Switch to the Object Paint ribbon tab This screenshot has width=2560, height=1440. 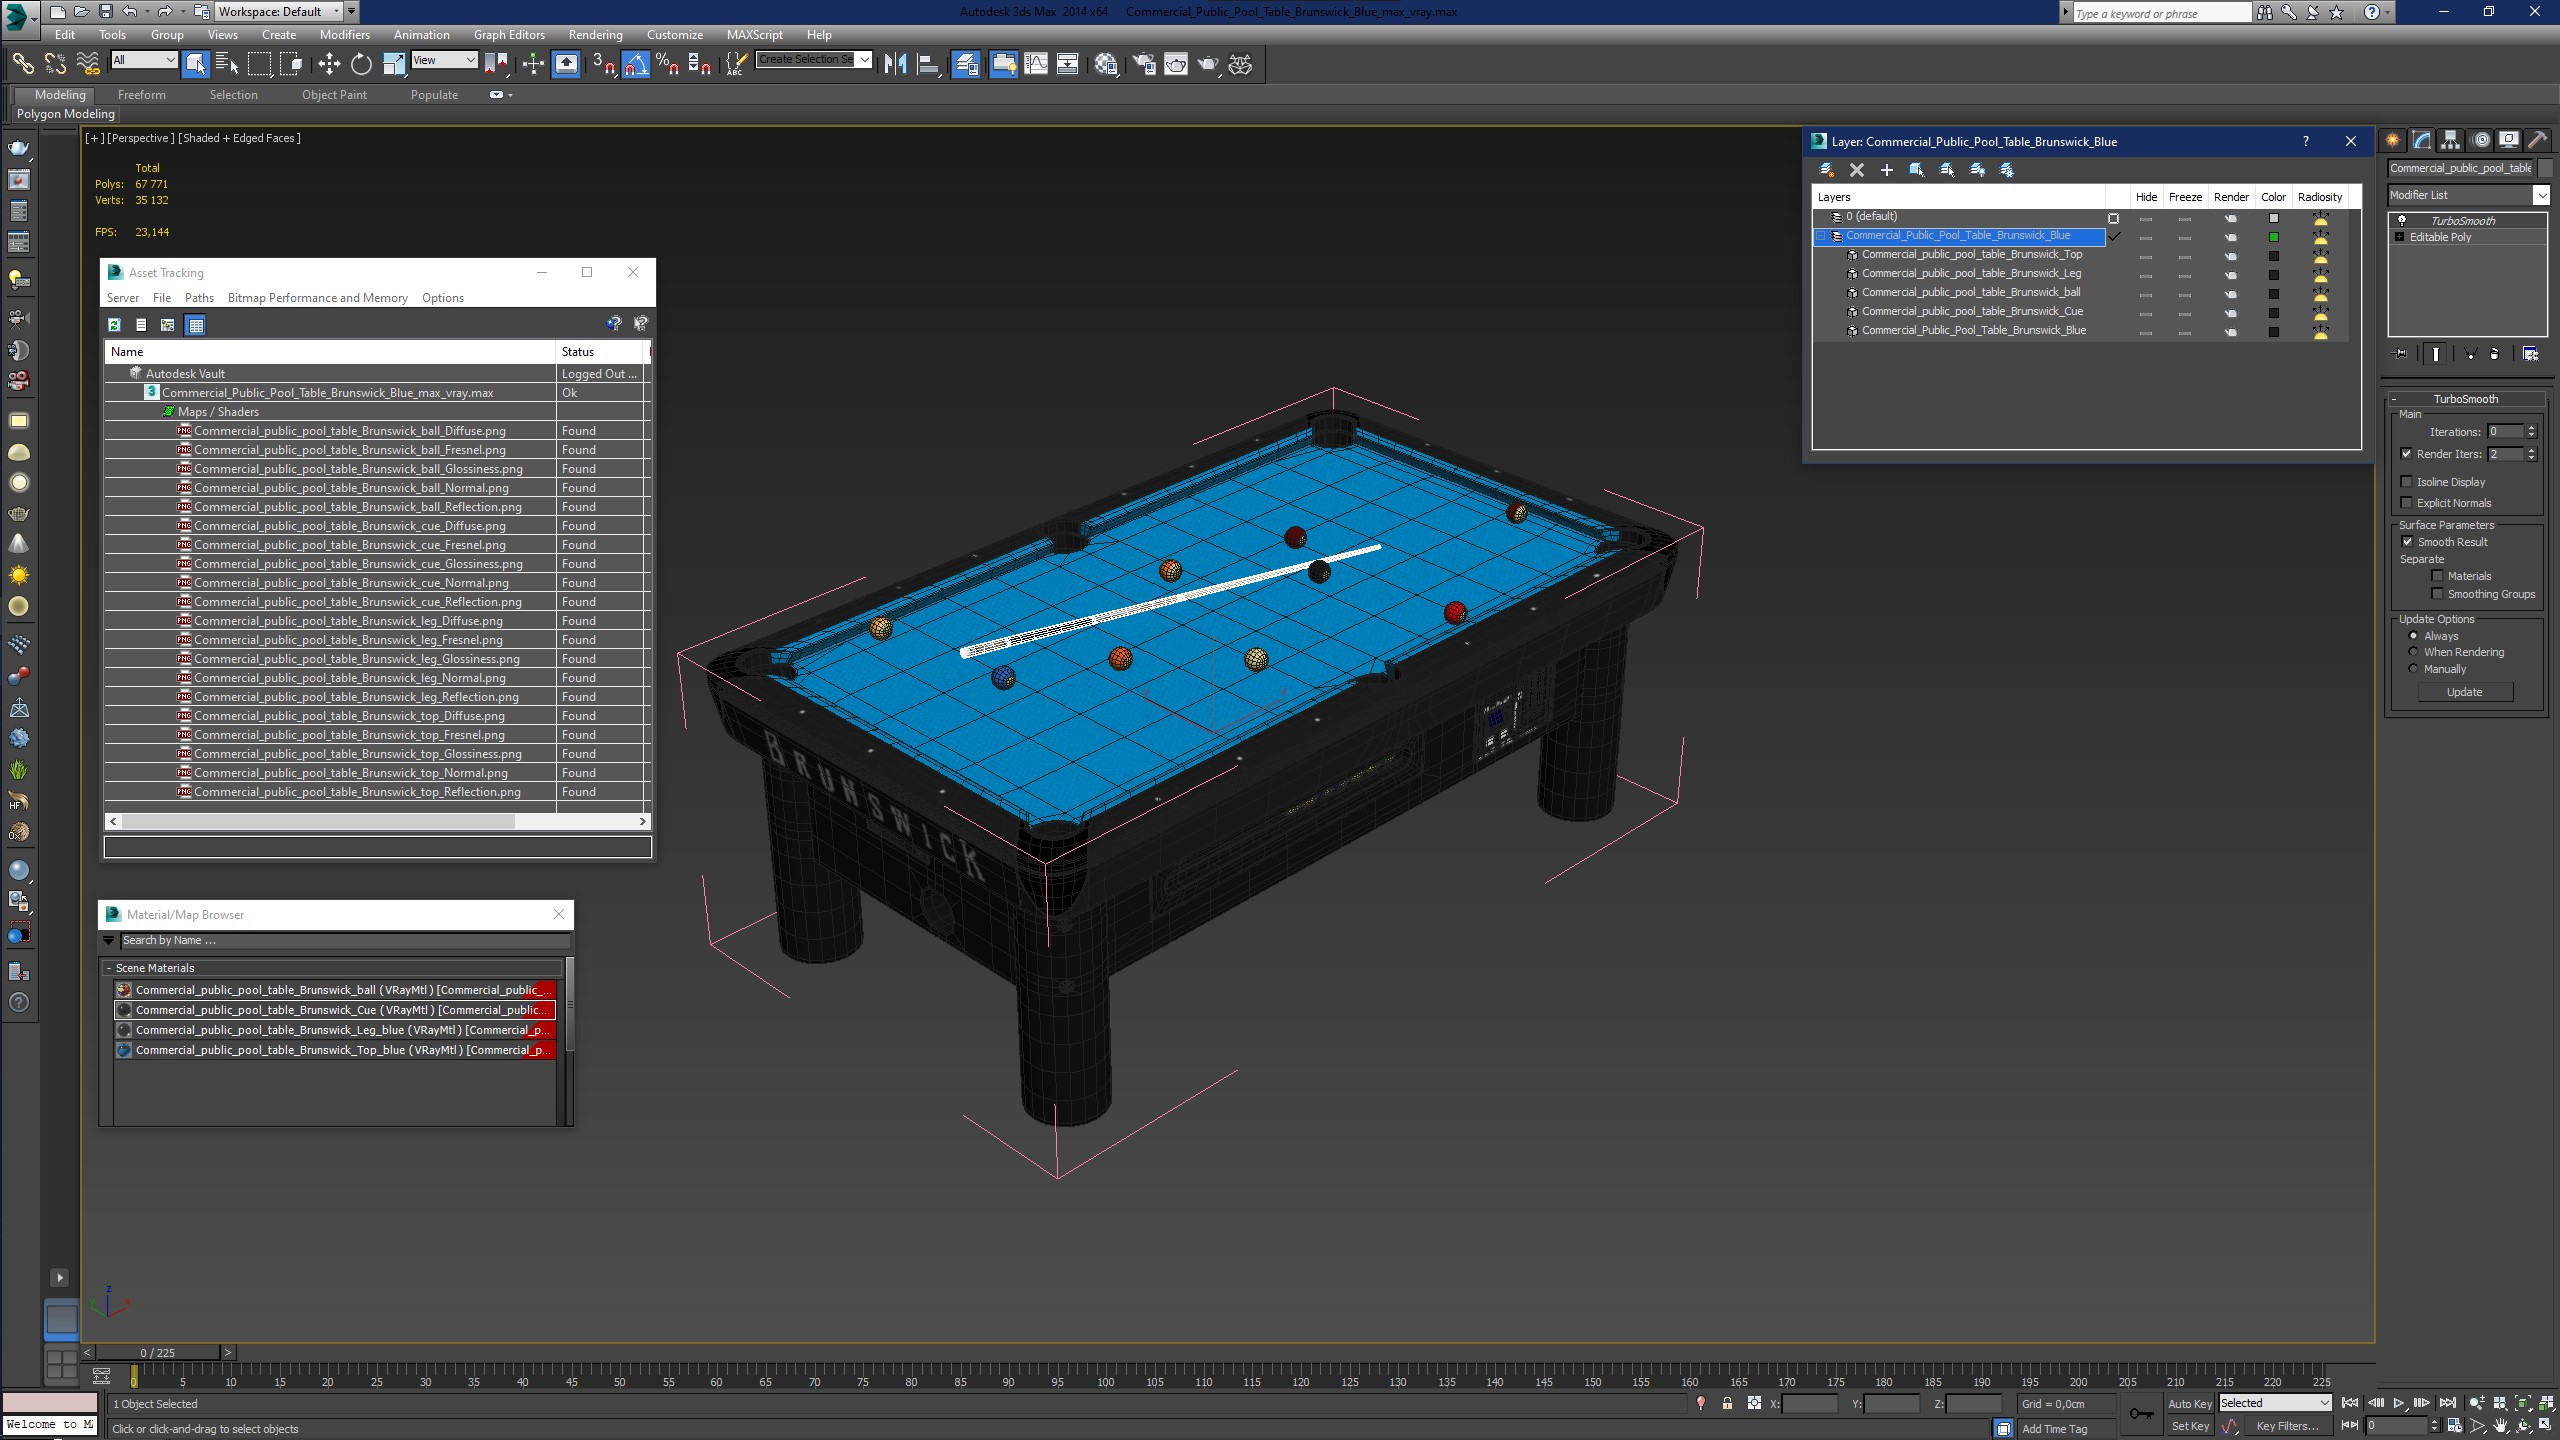(x=334, y=95)
